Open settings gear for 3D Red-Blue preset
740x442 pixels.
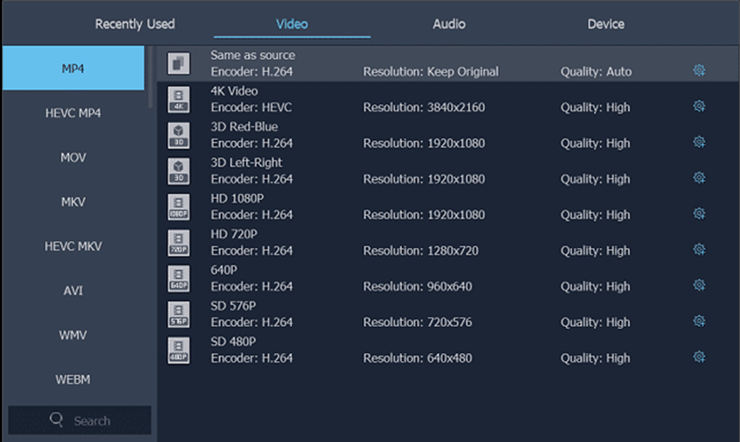click(x=699, y=142)
